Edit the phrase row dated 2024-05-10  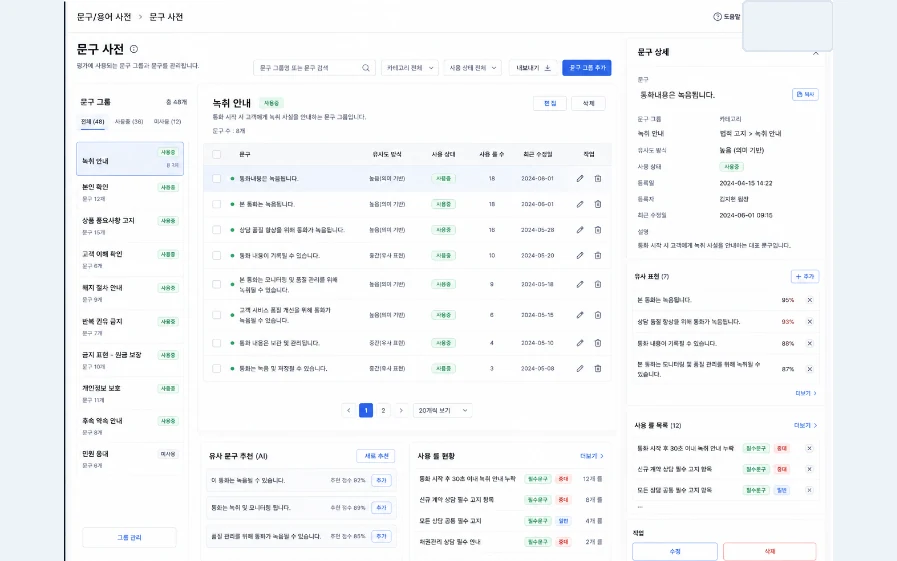click(x=580, y=343)
